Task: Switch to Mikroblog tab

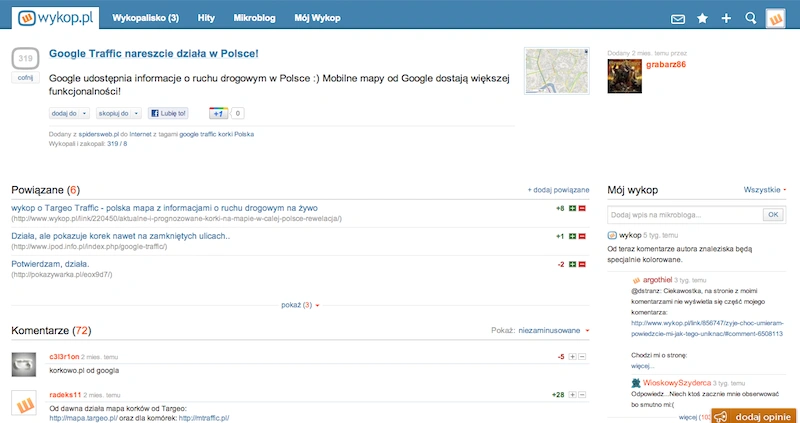Action: point(254,18)
